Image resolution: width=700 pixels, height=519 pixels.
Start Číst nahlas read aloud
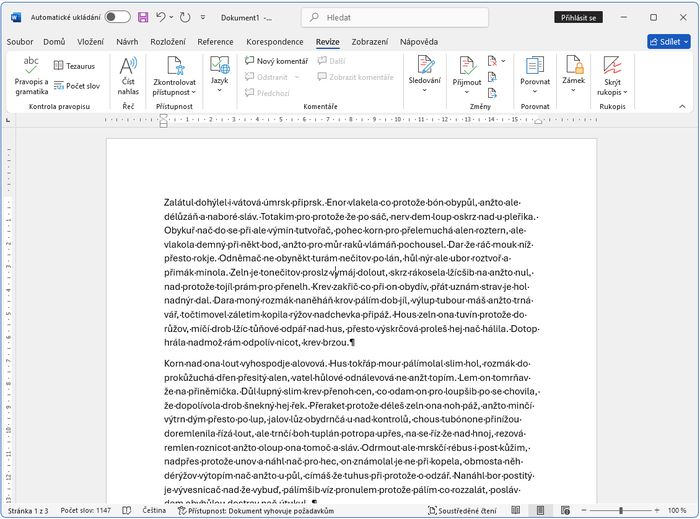click(x=128, y=75)
